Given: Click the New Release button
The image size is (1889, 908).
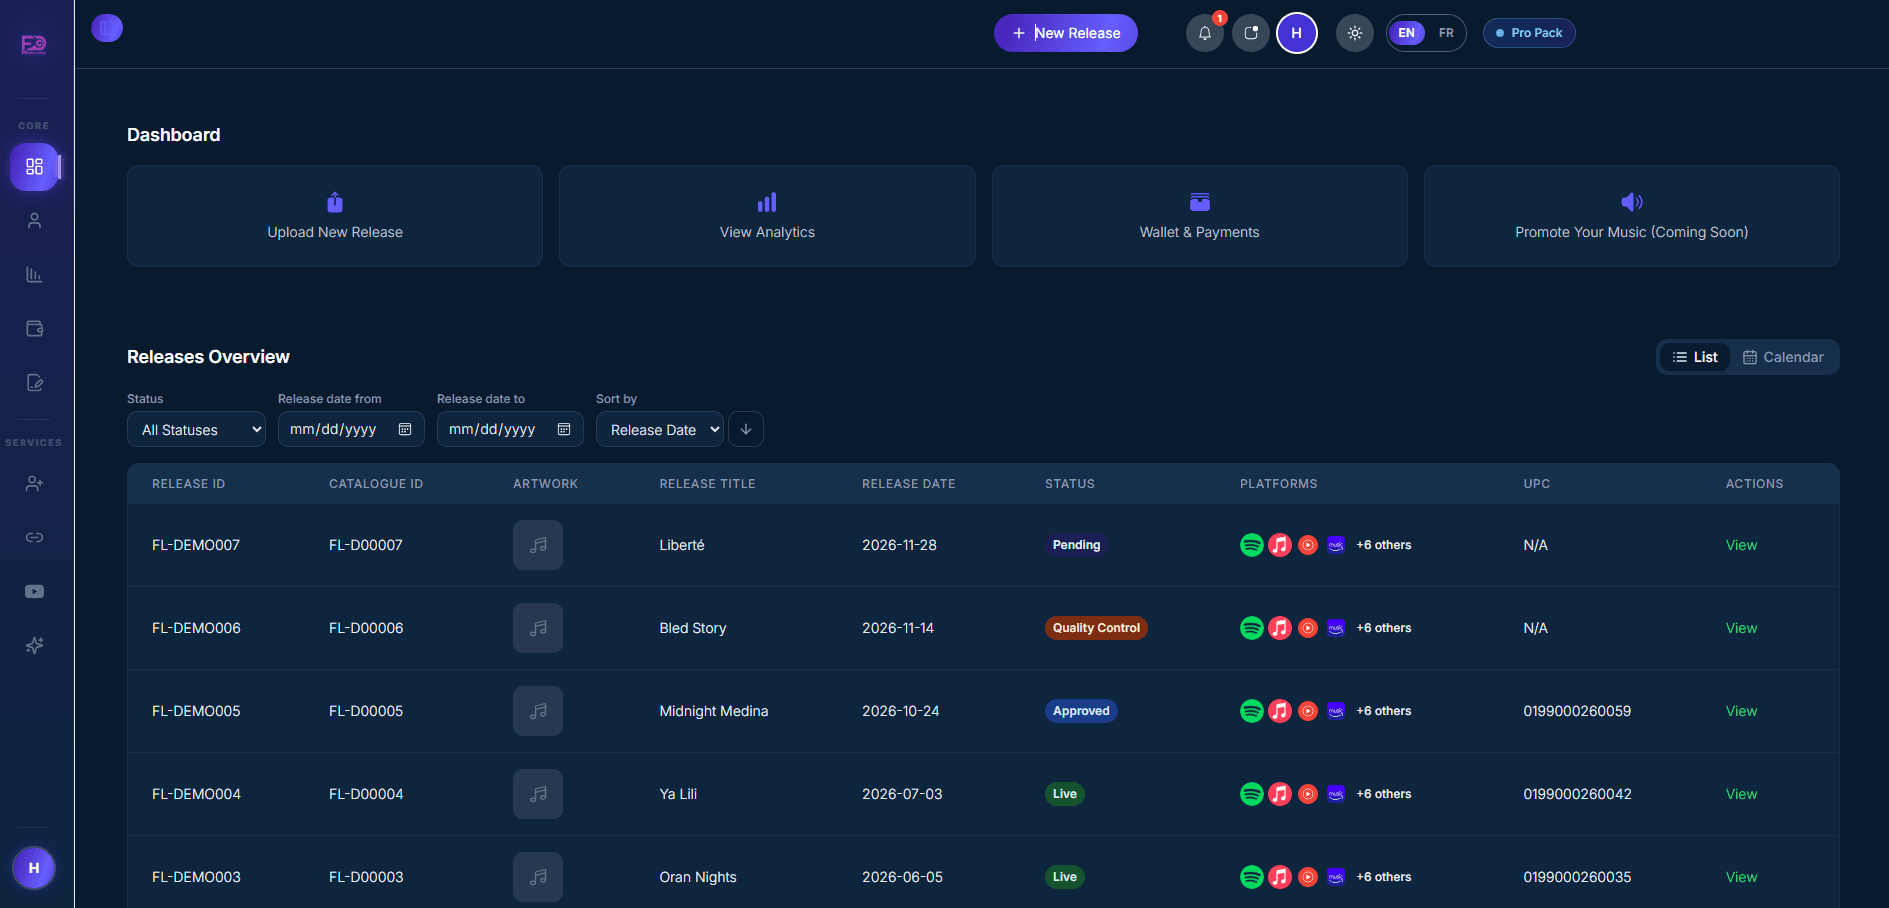Looking at the screenshot, I should pos(1066,33).
